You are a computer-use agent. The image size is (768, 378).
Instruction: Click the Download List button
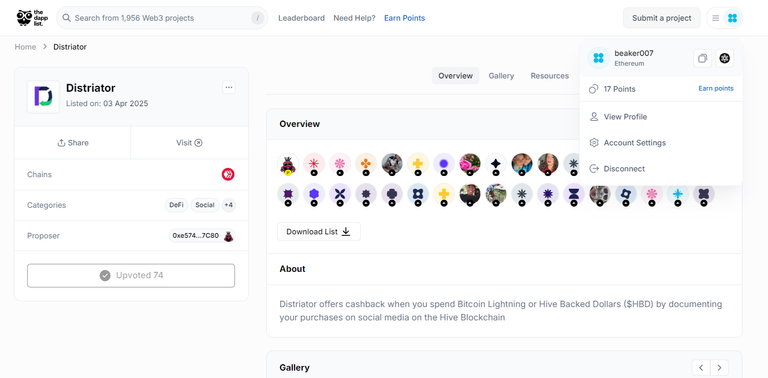(x=319, y=232)
